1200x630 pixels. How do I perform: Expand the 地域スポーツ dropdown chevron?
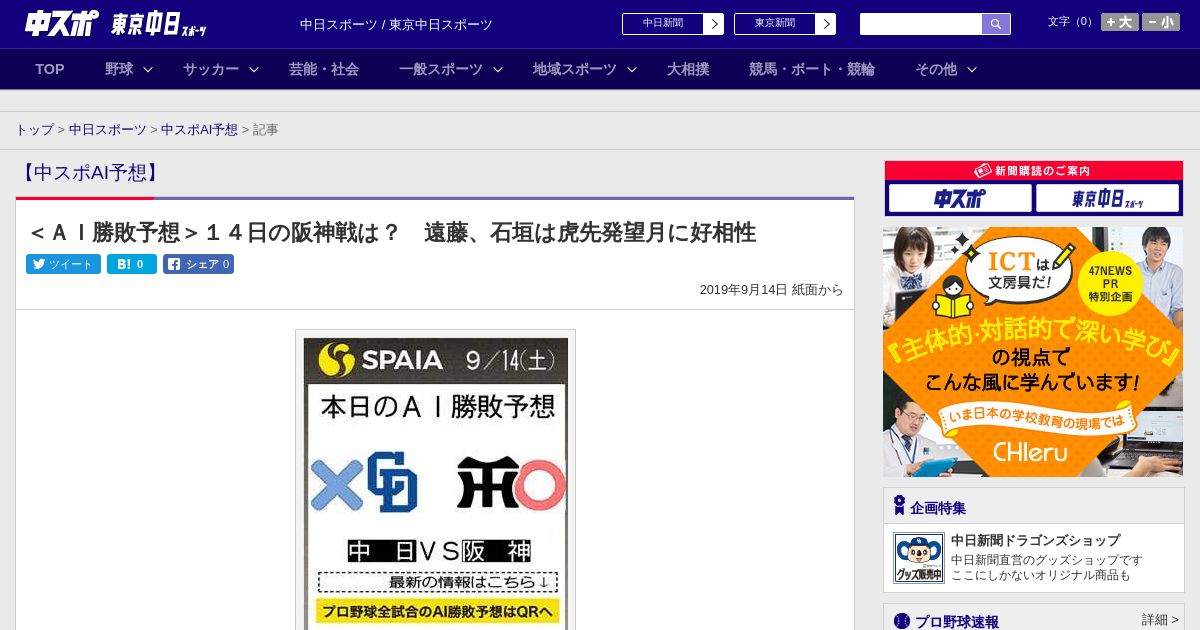point(632,69)
